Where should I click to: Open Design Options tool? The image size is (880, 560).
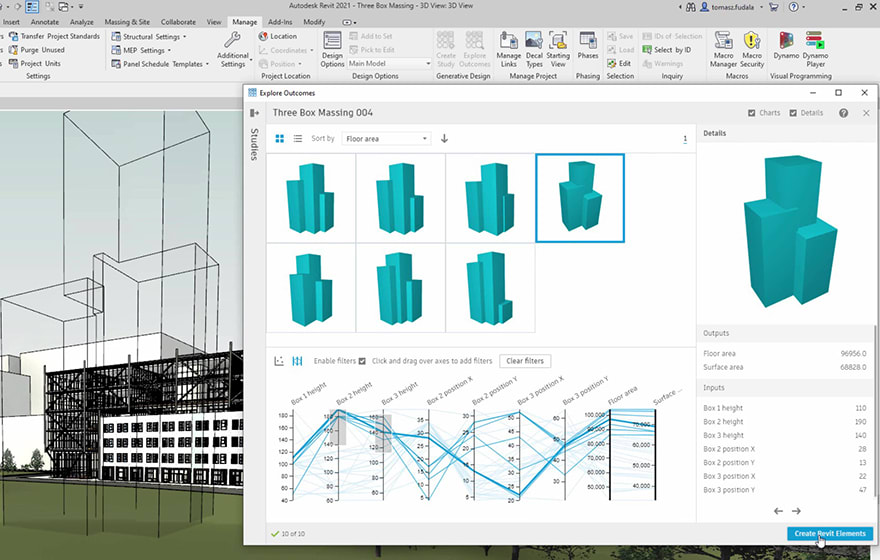tap(332, 49)
